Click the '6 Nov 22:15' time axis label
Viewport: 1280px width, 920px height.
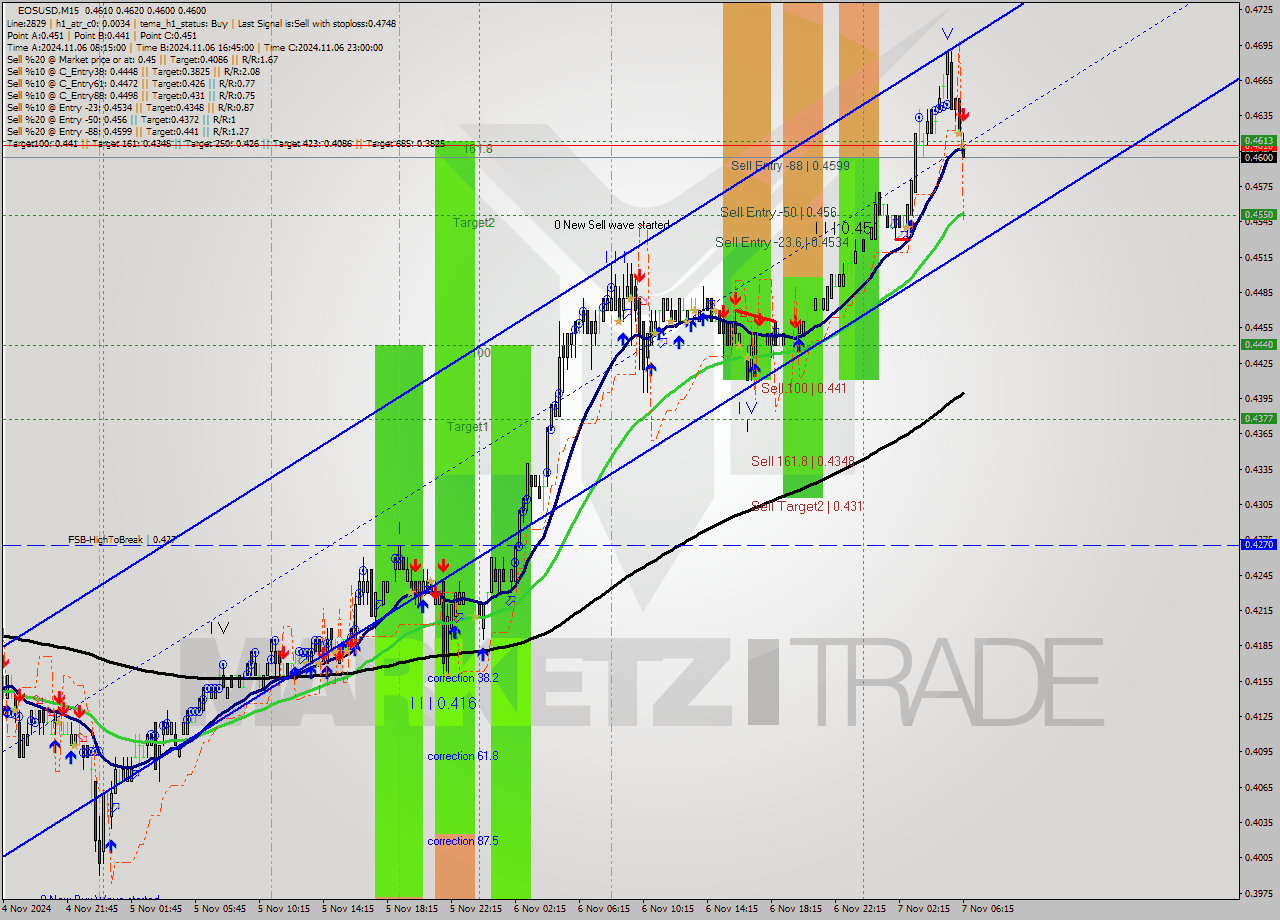pos(861,909)
